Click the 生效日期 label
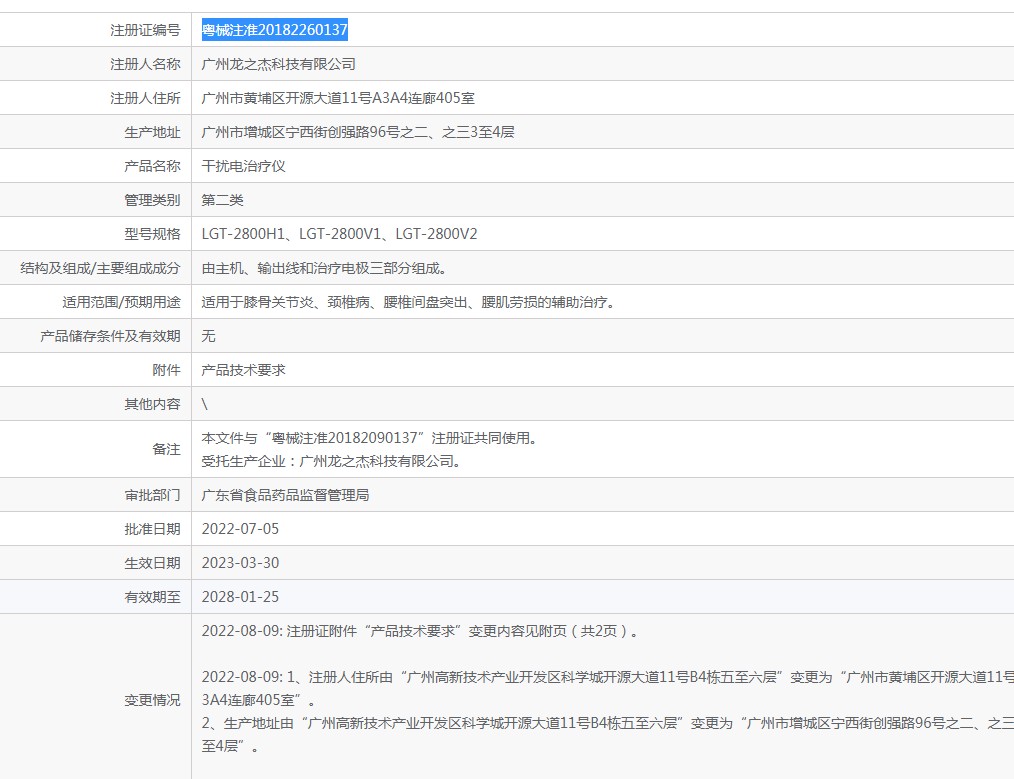 point(153,563)
